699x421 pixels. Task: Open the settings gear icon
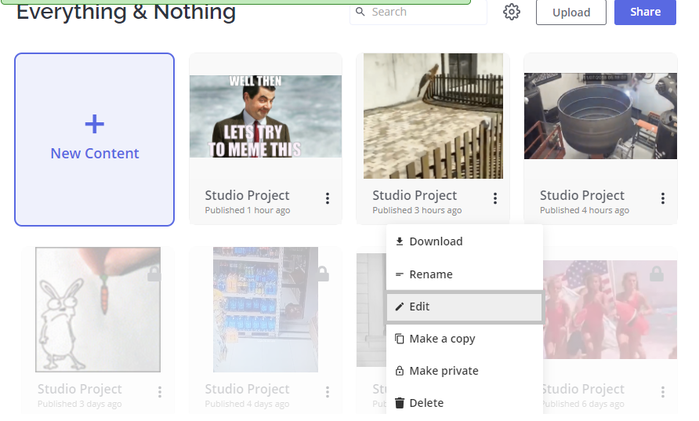[511, 12]
